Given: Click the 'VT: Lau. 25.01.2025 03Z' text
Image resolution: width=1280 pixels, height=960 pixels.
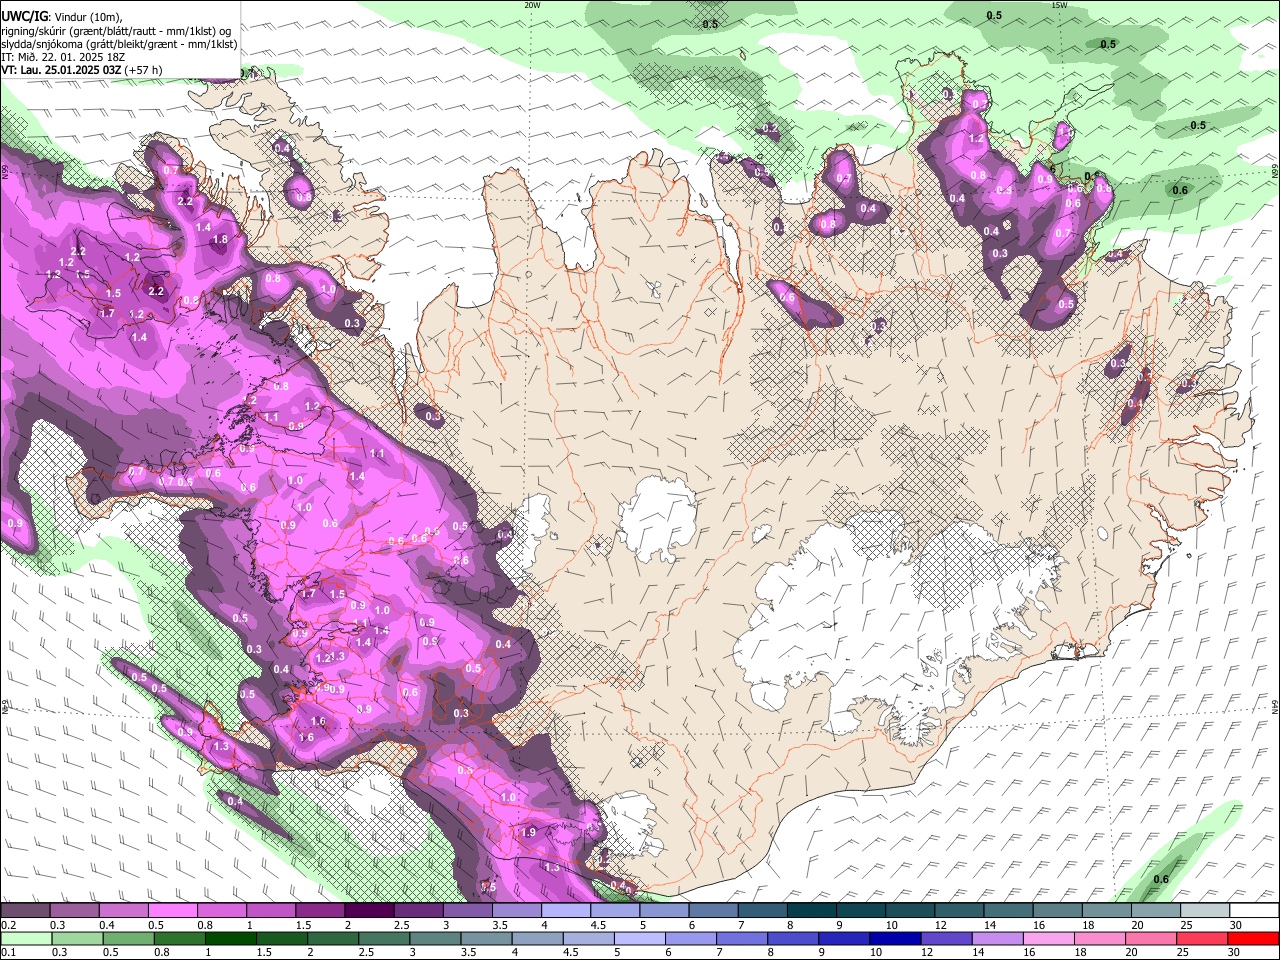Looking at the screenshot, I should click(x=62, y=70).
